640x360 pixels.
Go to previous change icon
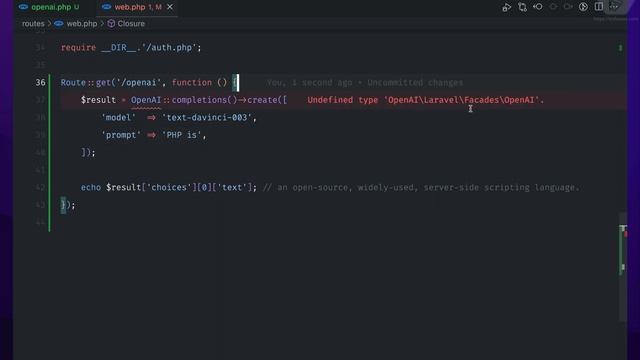pyautogui.click(x=538, y=7)
